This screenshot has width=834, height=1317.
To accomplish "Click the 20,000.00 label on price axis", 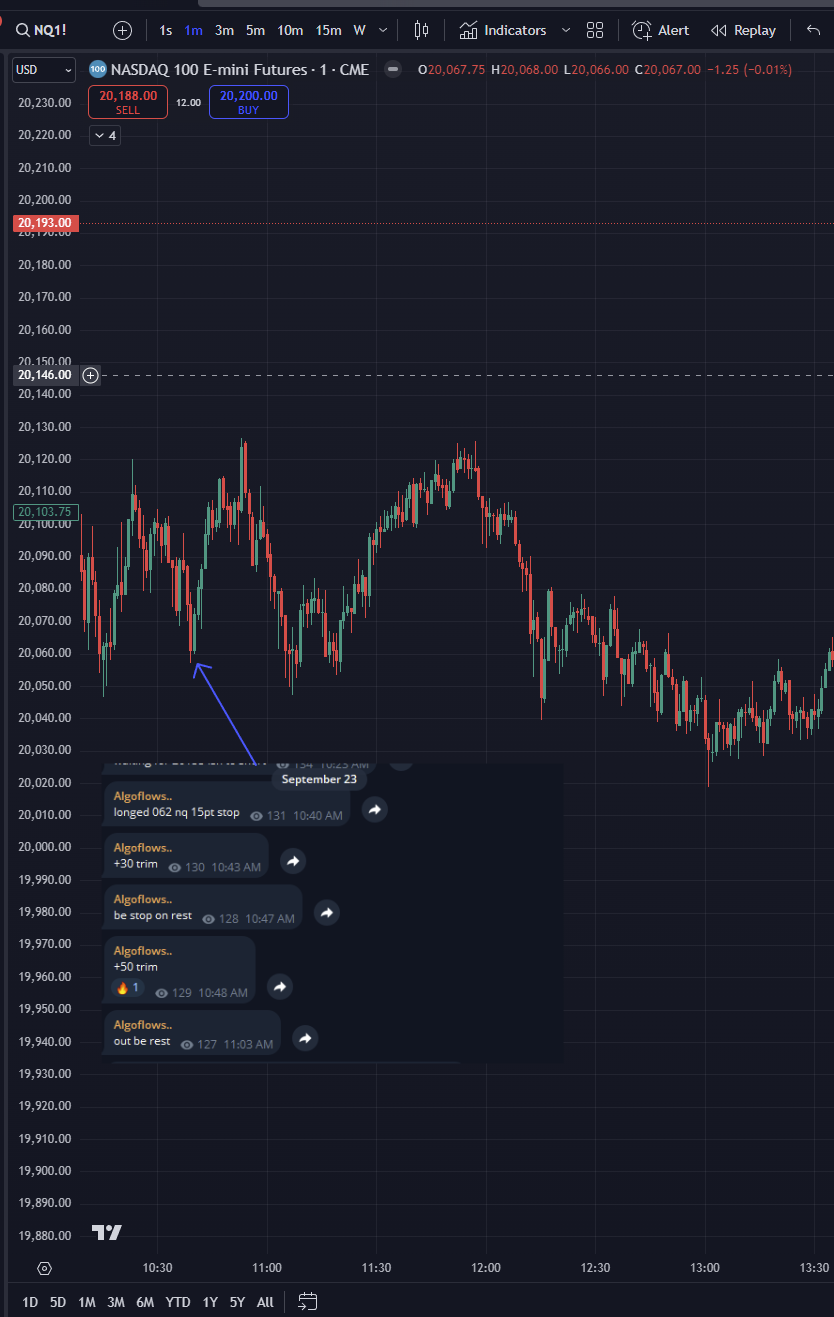I will [x=45, y=847].
